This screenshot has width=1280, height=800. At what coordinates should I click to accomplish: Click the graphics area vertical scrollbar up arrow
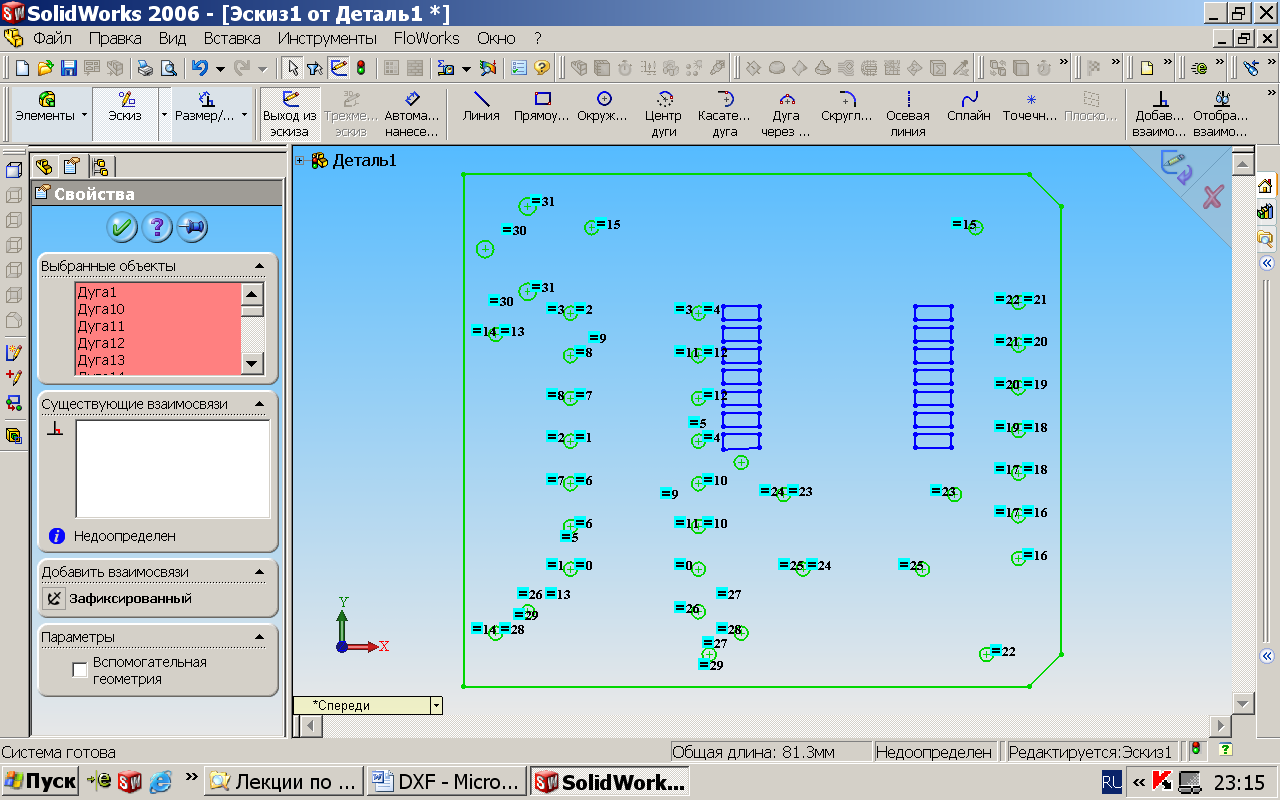pyautogui.click(x=1243, y=164)
